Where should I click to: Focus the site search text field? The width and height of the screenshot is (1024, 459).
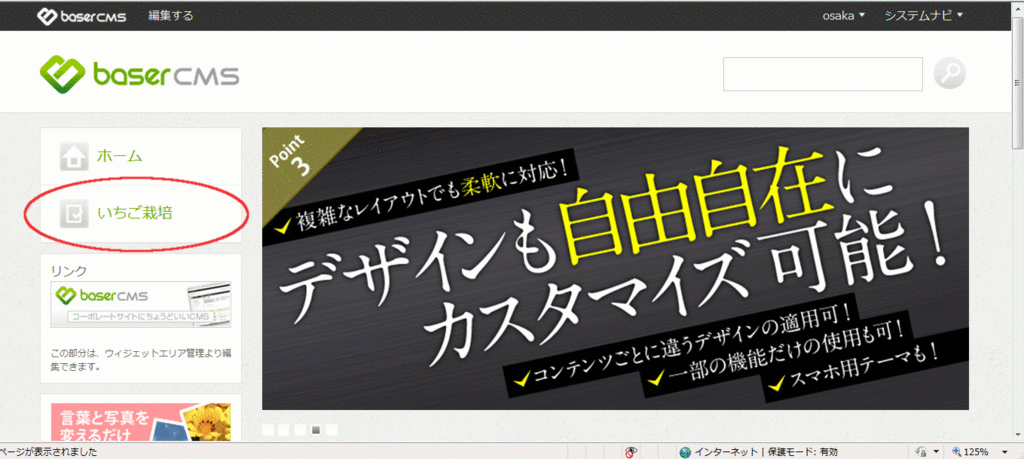click(x=822, y=74)
